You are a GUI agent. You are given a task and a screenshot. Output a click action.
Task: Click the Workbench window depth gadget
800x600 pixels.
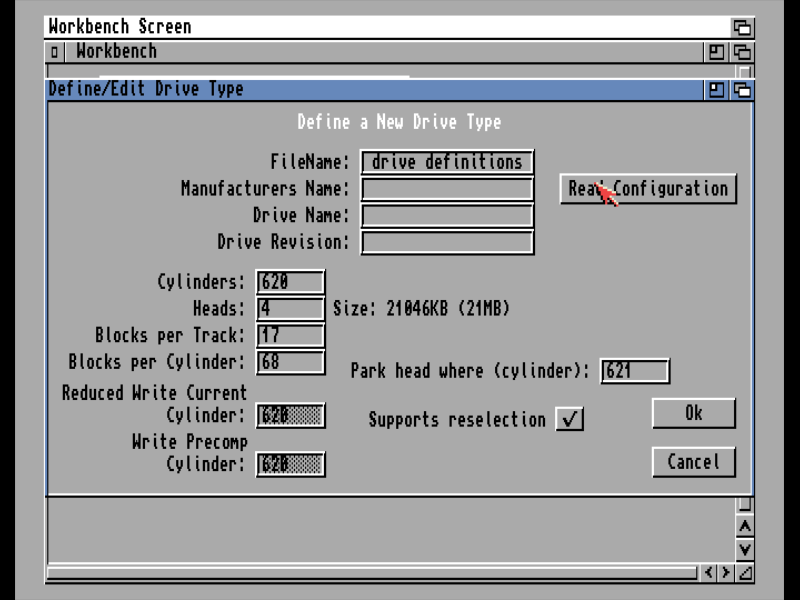tap(742, 52)
